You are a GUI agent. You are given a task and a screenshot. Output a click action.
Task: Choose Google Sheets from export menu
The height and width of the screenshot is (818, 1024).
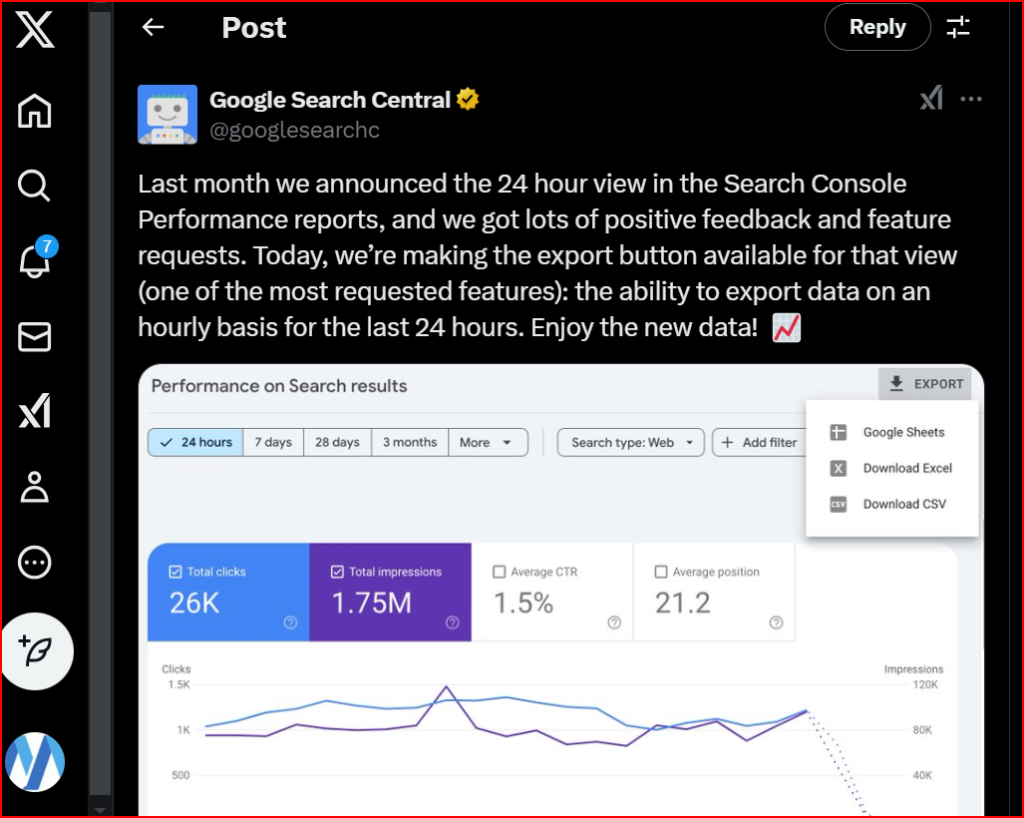[x=892, y=432]
